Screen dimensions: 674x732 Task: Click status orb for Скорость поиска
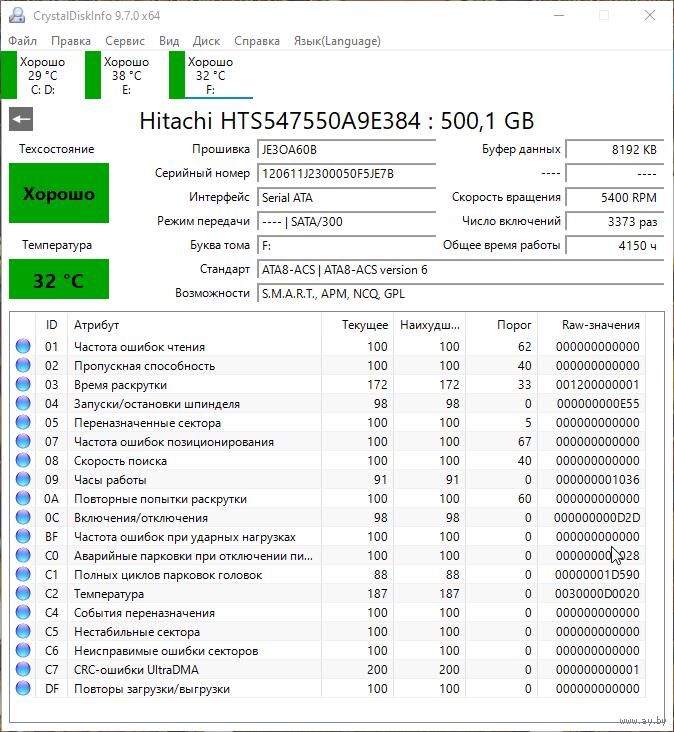click(23, 460)
